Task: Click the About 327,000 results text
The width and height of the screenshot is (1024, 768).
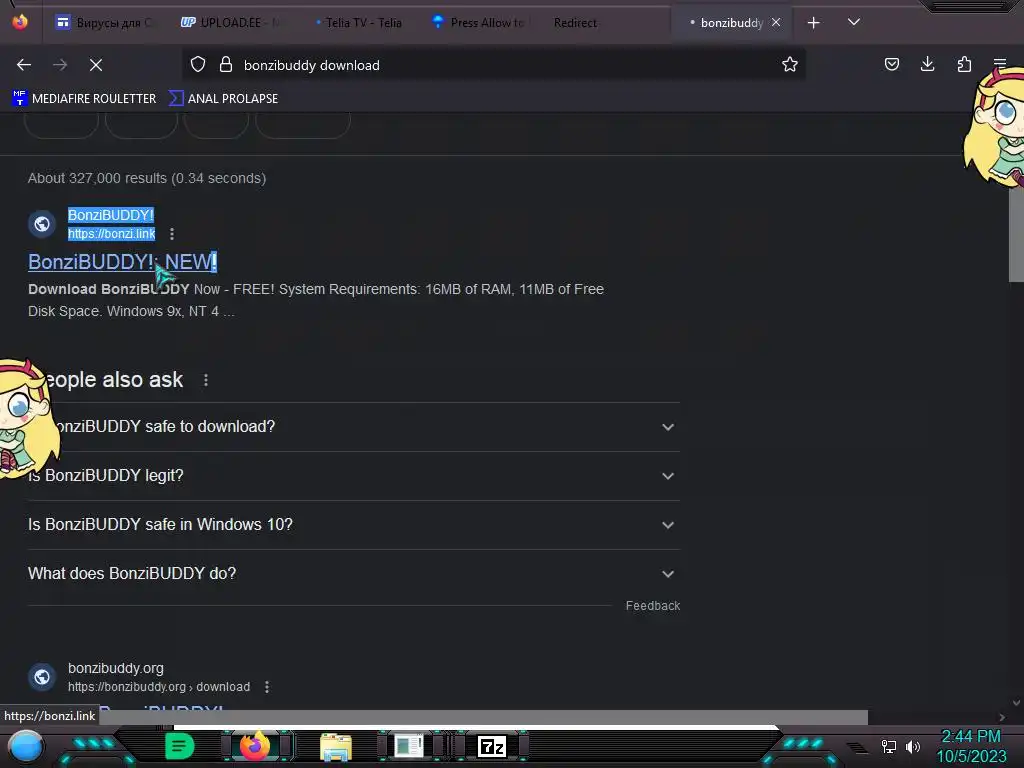Action: (x=147, y=178)
